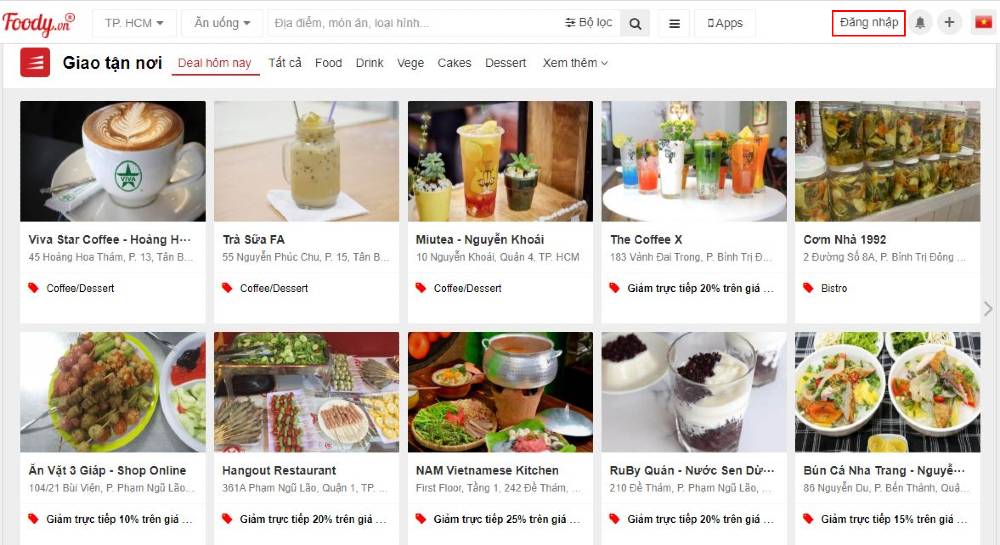
Task: Click the Đăng nhập login button
Action: [869, 23]
